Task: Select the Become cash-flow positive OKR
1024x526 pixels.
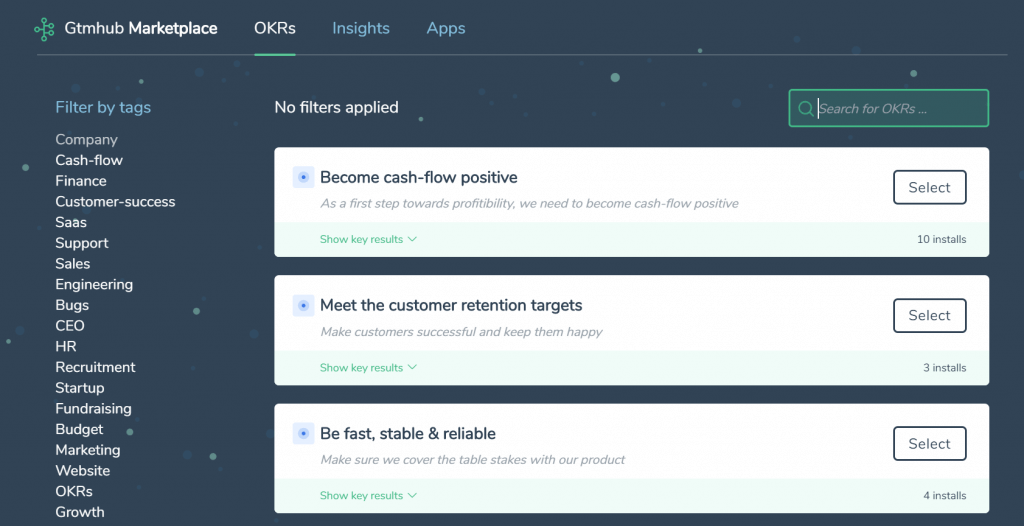Action: coord(929,188)
